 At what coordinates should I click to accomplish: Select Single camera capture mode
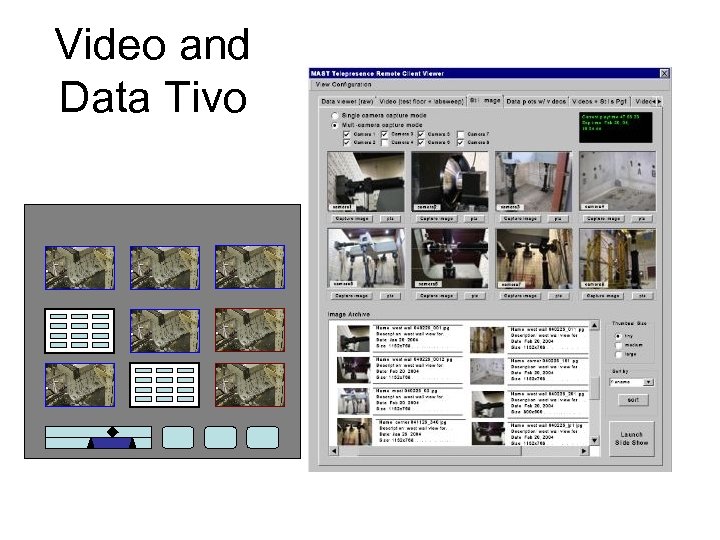335,115
